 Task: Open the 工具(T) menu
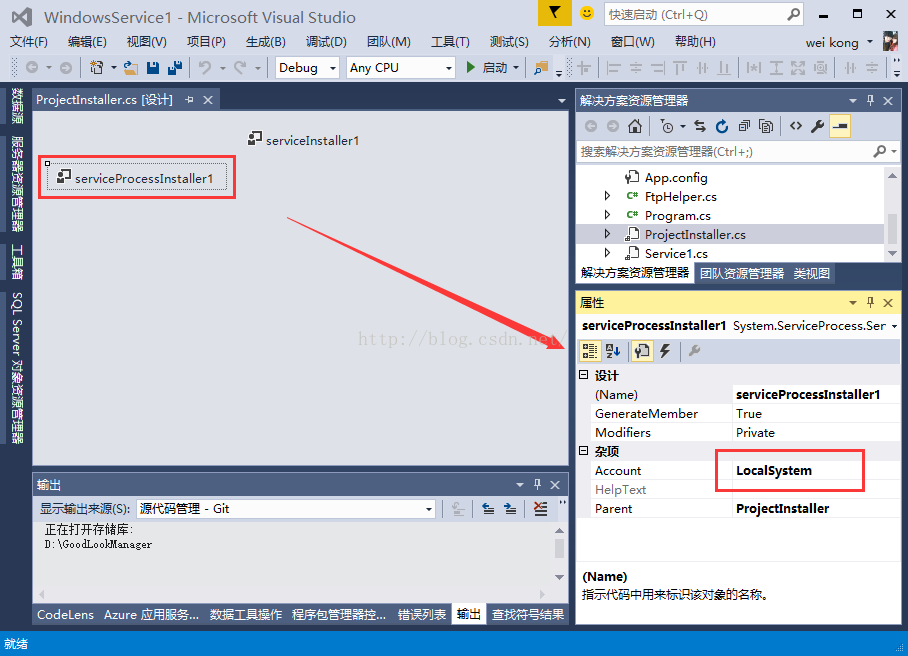point(450,42)
